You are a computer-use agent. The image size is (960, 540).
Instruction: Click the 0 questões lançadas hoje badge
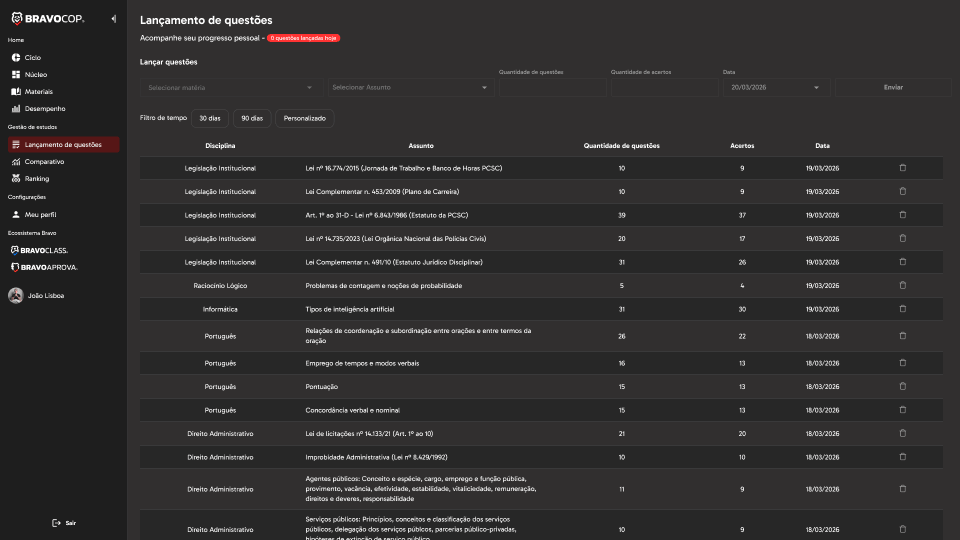[x=303, y=38]
